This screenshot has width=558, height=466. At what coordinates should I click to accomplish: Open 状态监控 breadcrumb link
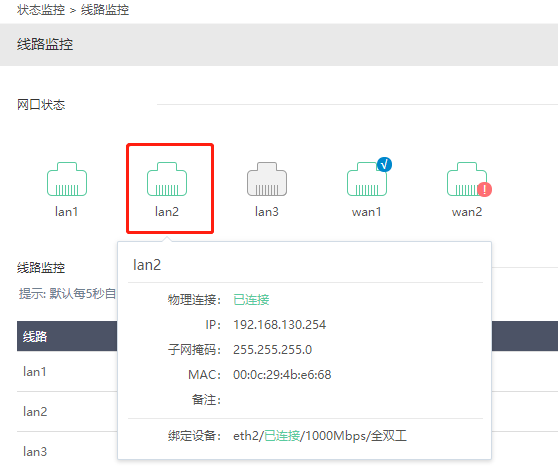point(41,10)
